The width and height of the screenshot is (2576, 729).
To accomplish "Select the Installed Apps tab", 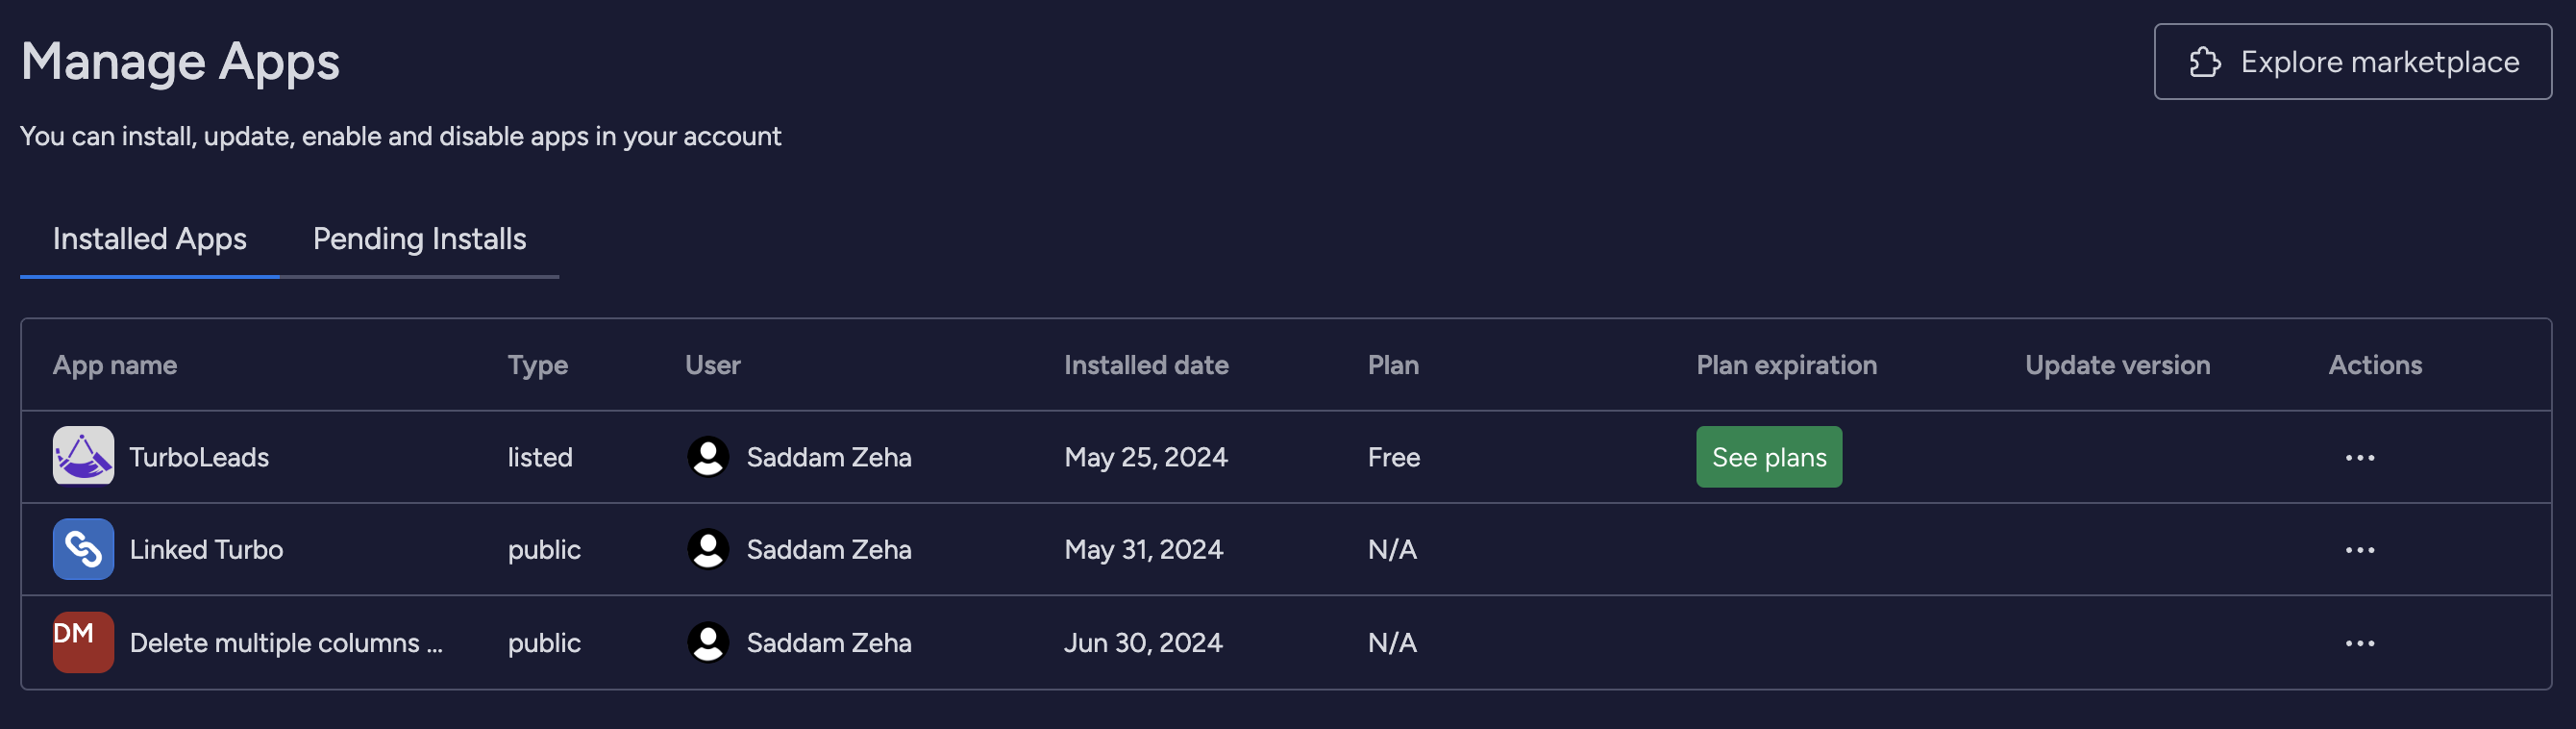I will pos(150,239).
